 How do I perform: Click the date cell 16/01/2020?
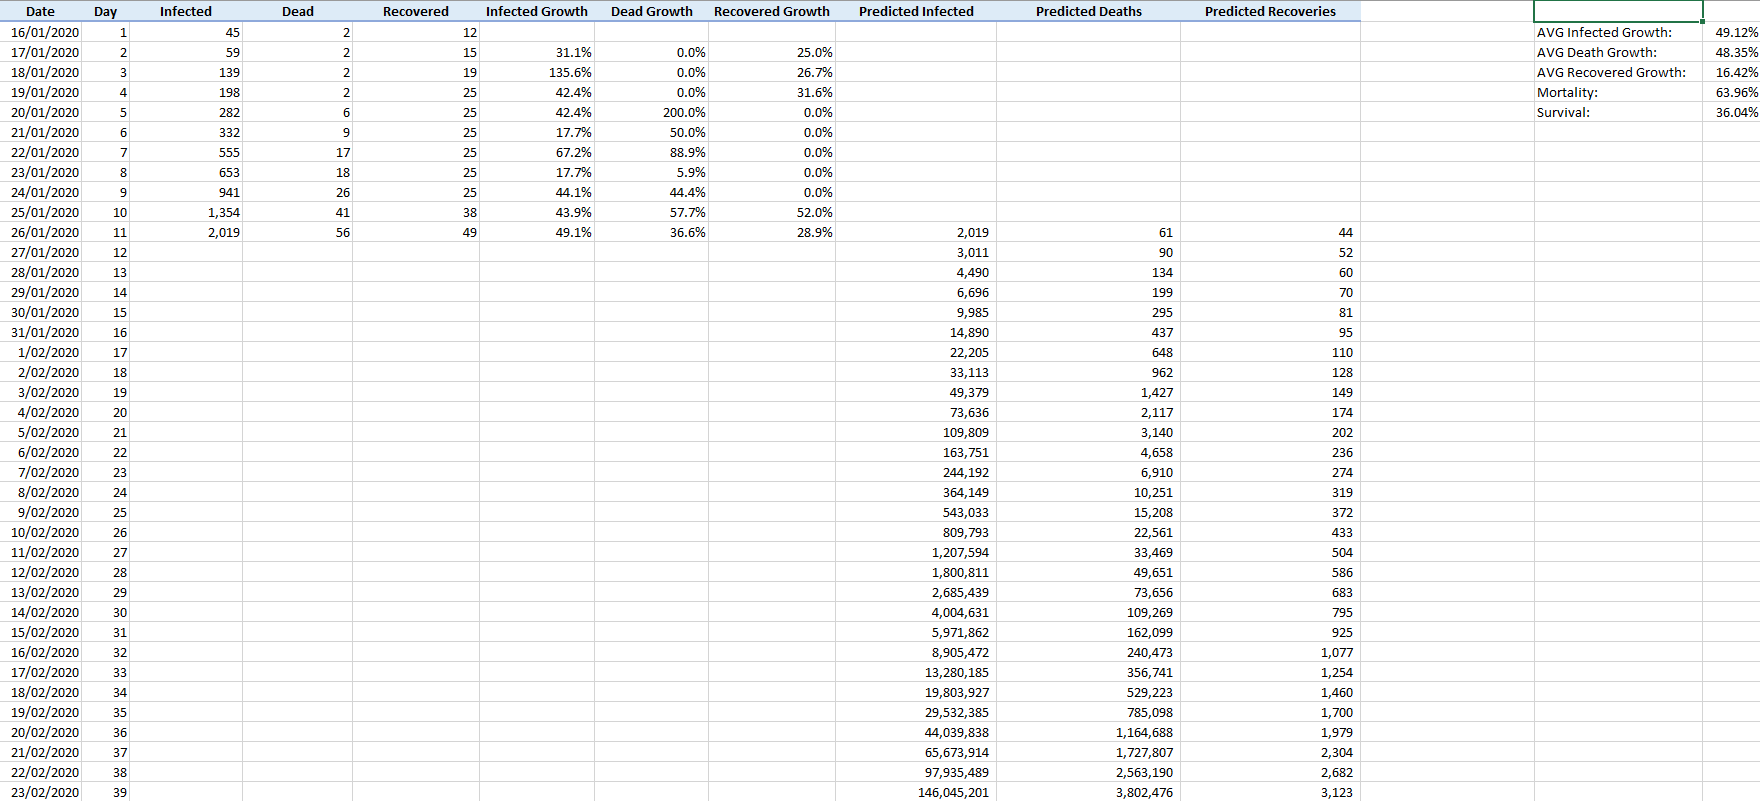coord(45,32)
